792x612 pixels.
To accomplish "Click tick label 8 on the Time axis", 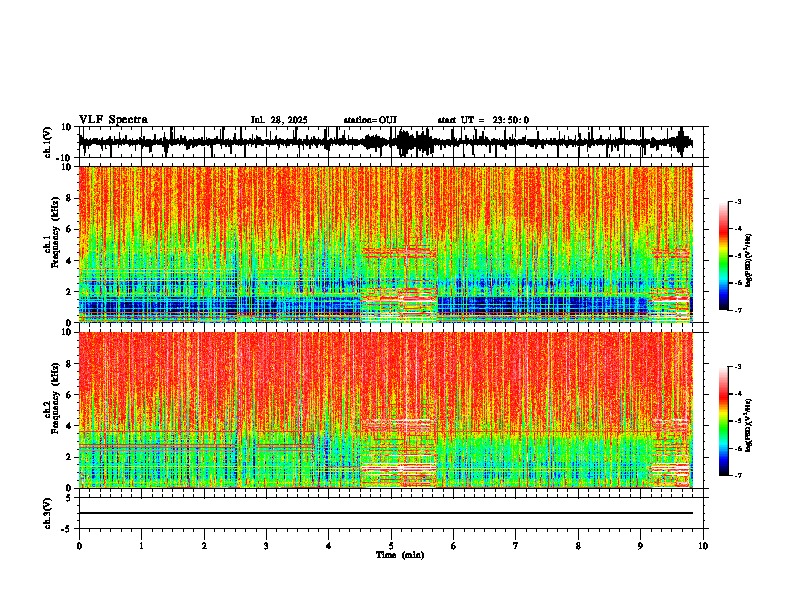I will (x=578, y=546).
